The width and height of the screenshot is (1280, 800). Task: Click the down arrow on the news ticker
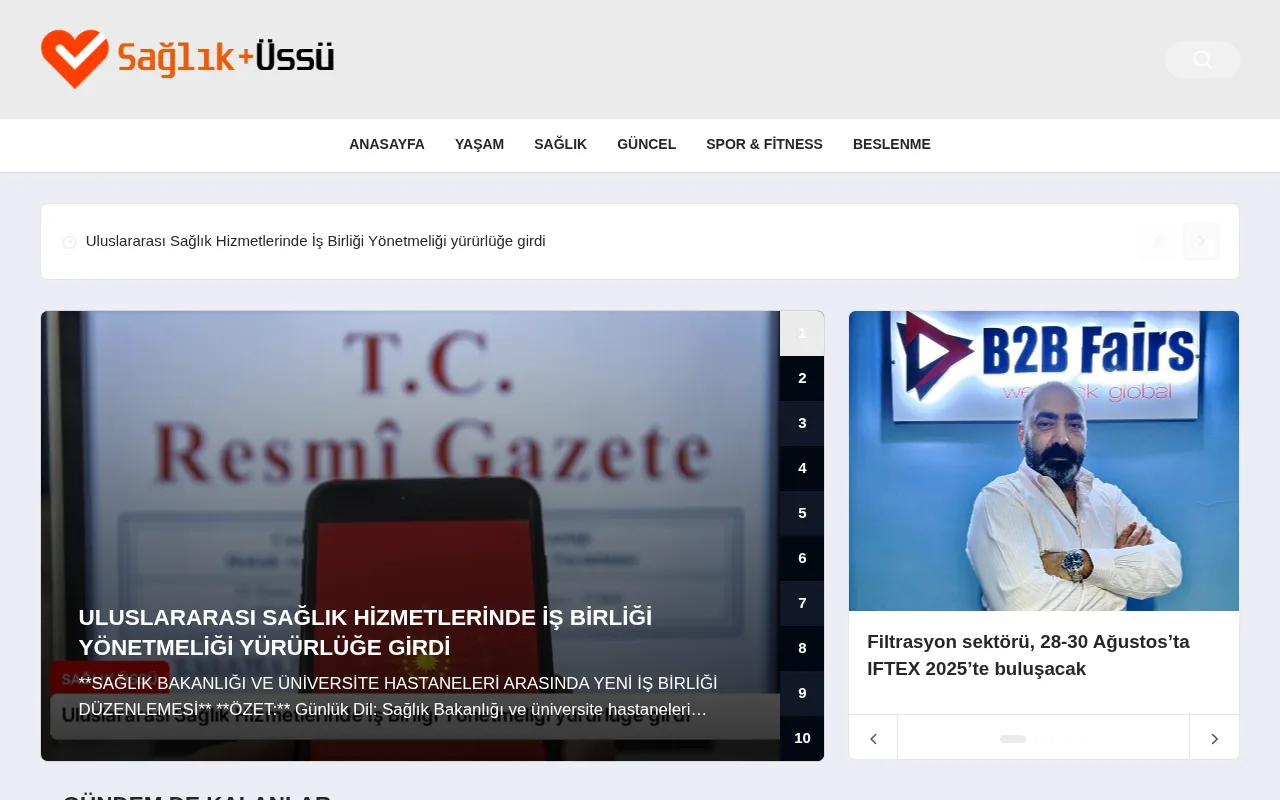(x=1202, y=241)
